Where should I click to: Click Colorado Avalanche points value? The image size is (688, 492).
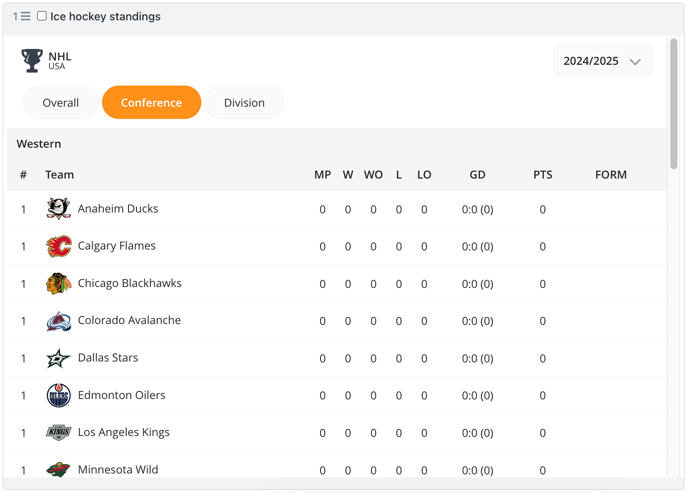coord(543,321)
